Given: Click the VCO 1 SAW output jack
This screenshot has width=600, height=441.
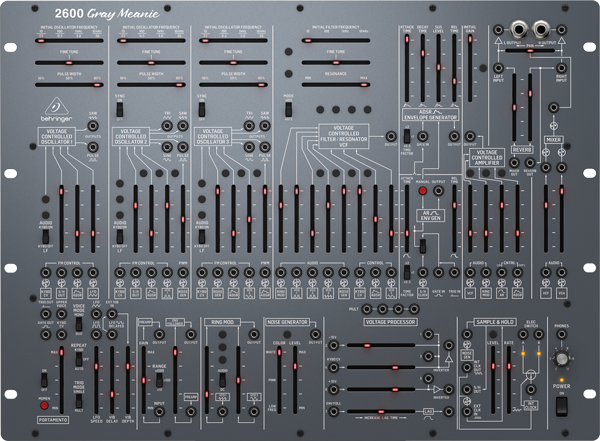Looking at the screenshot, I should 93,126.
